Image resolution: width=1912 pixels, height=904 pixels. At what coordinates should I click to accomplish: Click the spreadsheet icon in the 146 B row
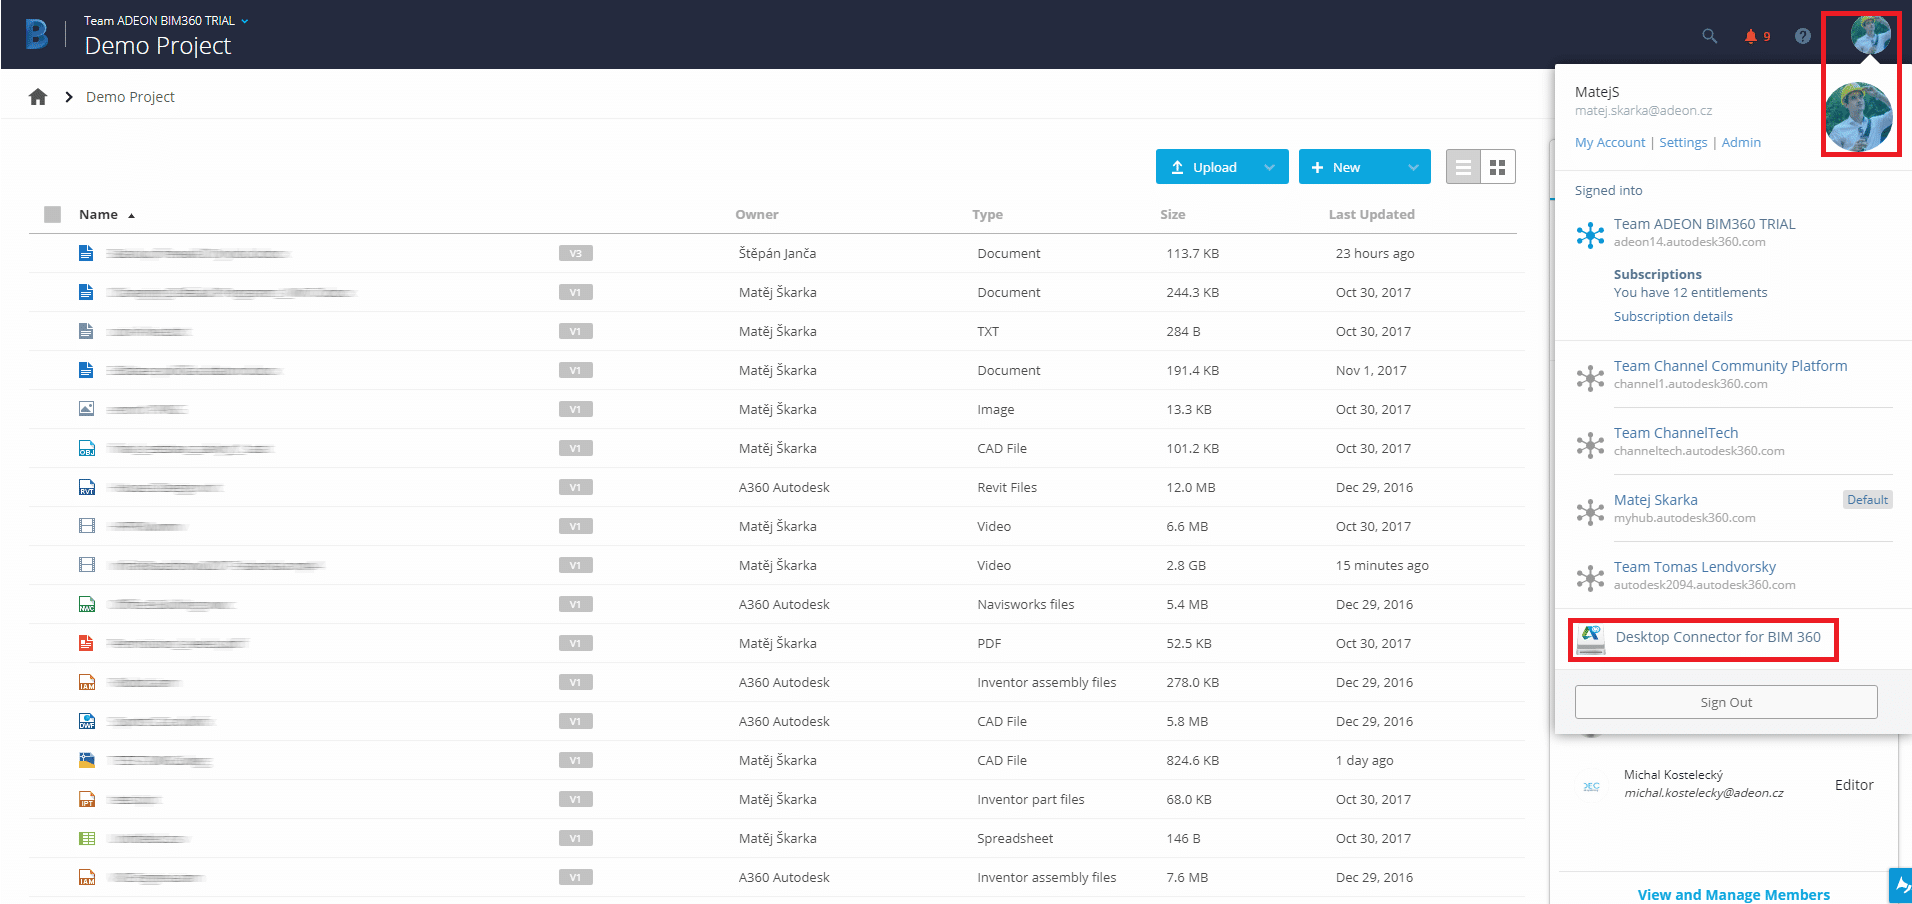point(87,838)
